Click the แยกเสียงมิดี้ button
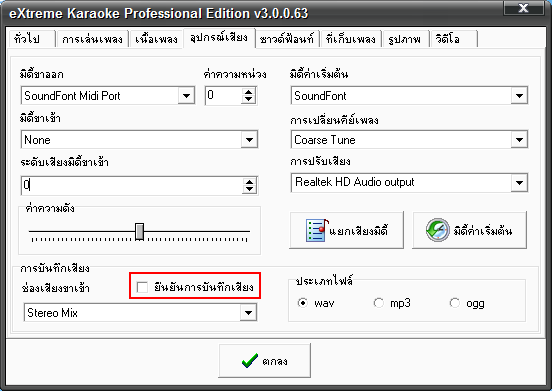This screenshot has width=552, height=391. coord(346,230)
